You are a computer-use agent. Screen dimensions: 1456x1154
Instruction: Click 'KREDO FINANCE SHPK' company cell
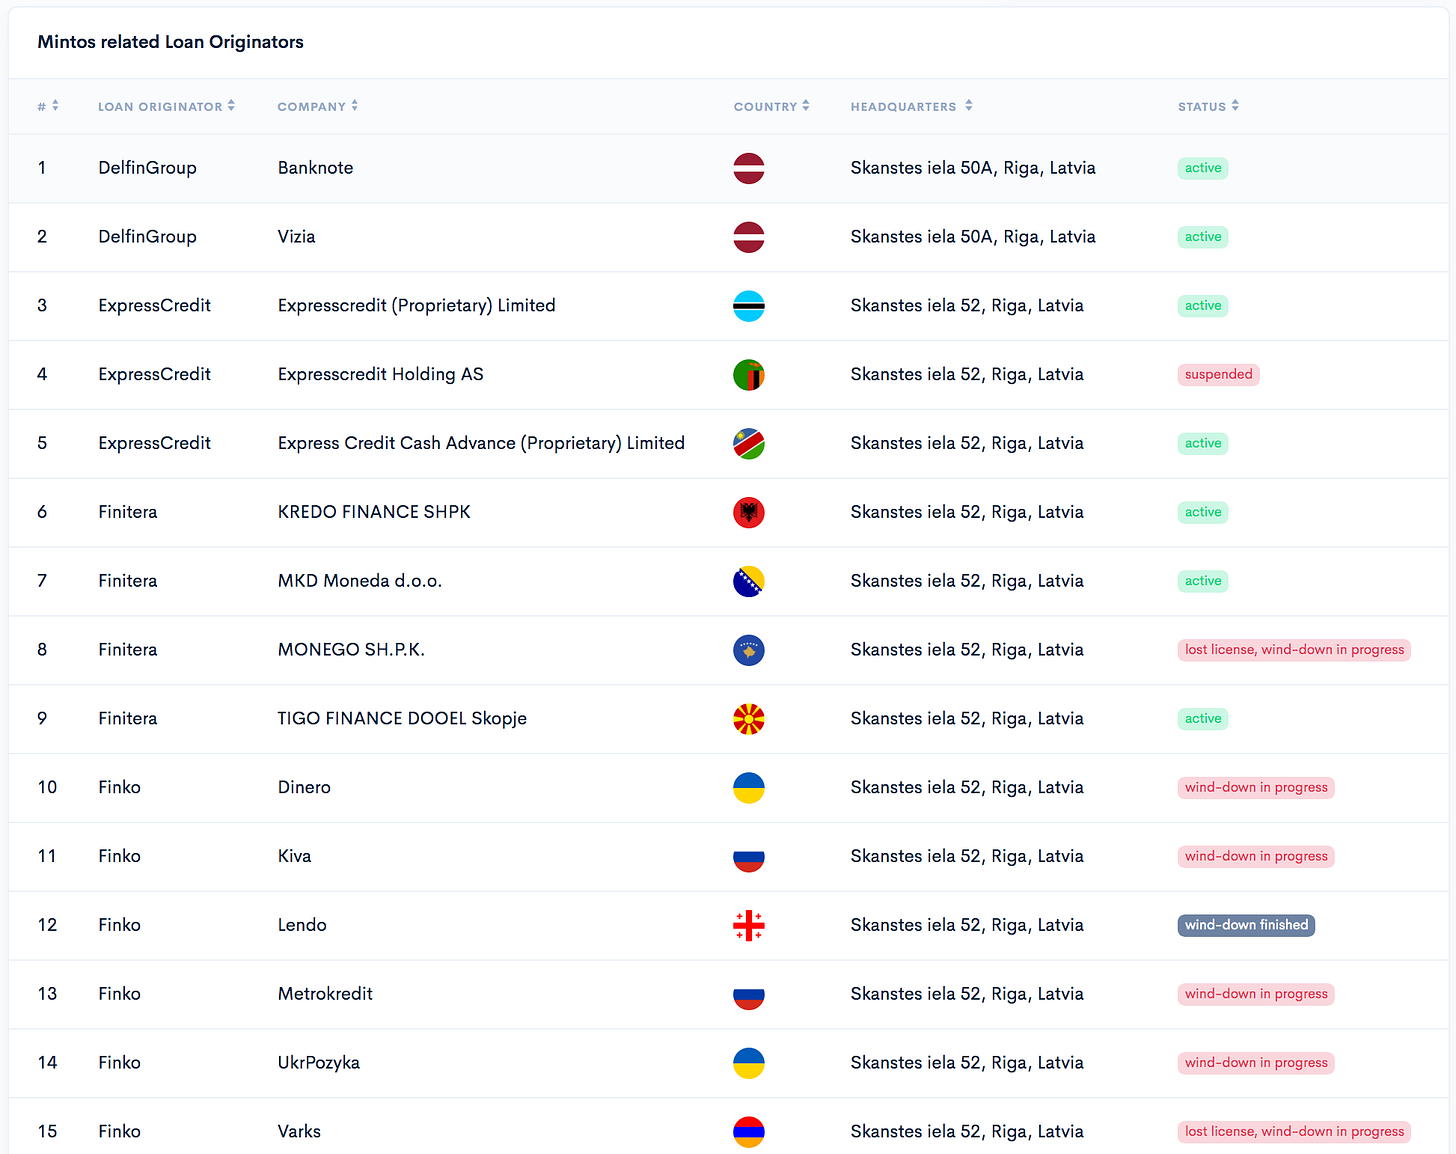point(374,512)
